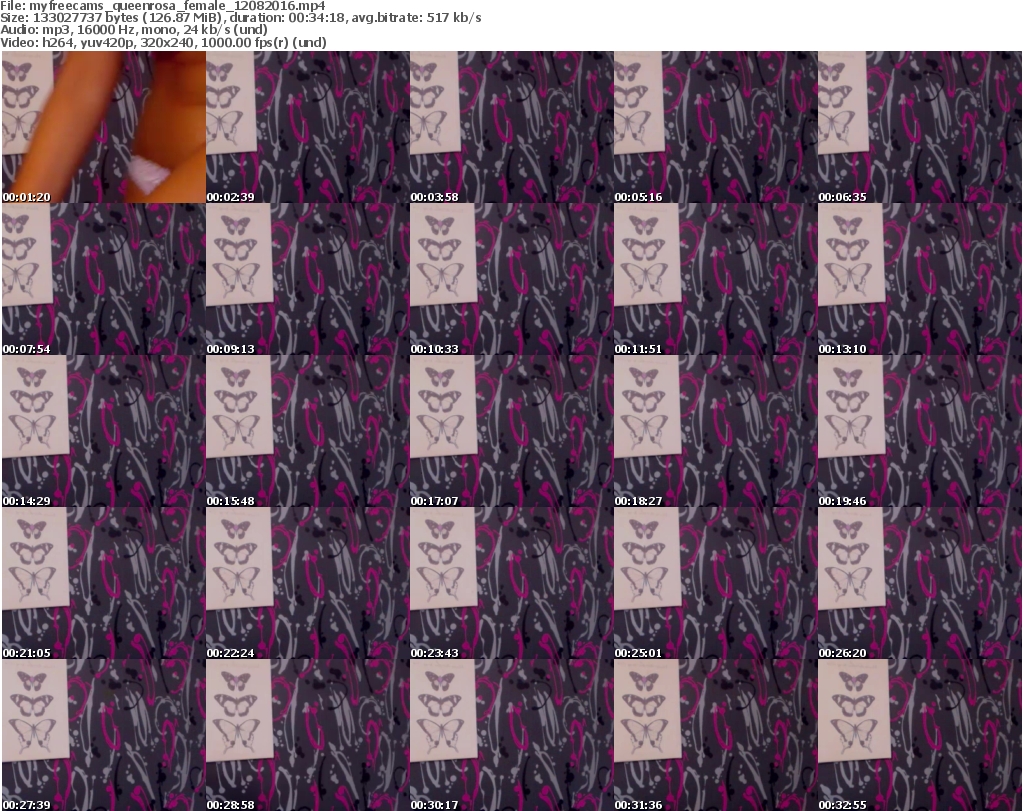Open the 00:17:07 thumbnail
1024x811 pixels.
[511, 431]
